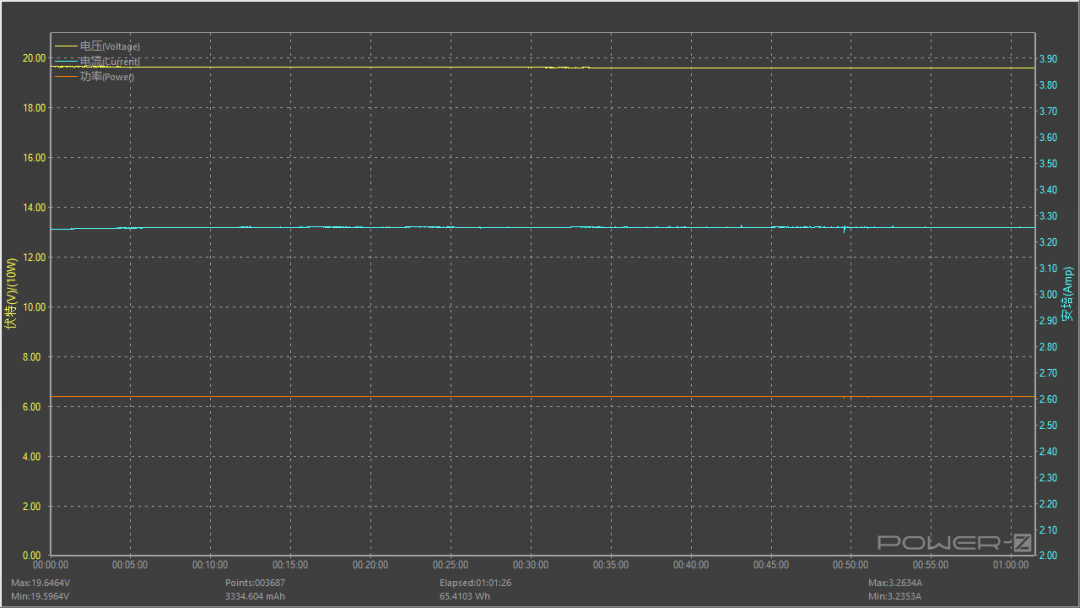Click the 2.60 ampere axis label
Image resolution: width=1080 pixels, height=608 pixels.
click(1048, 399)
